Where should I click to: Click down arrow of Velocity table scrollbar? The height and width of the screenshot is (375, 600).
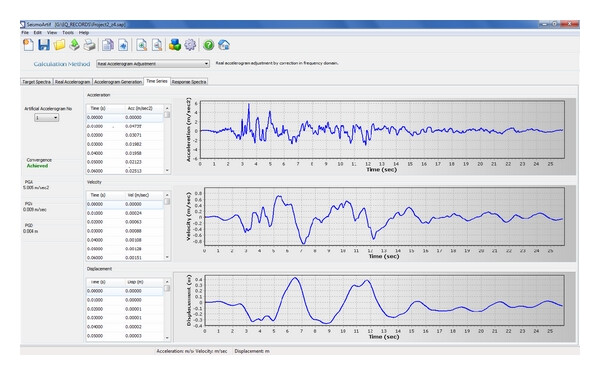pyautogui.click(x=167, y=258)
